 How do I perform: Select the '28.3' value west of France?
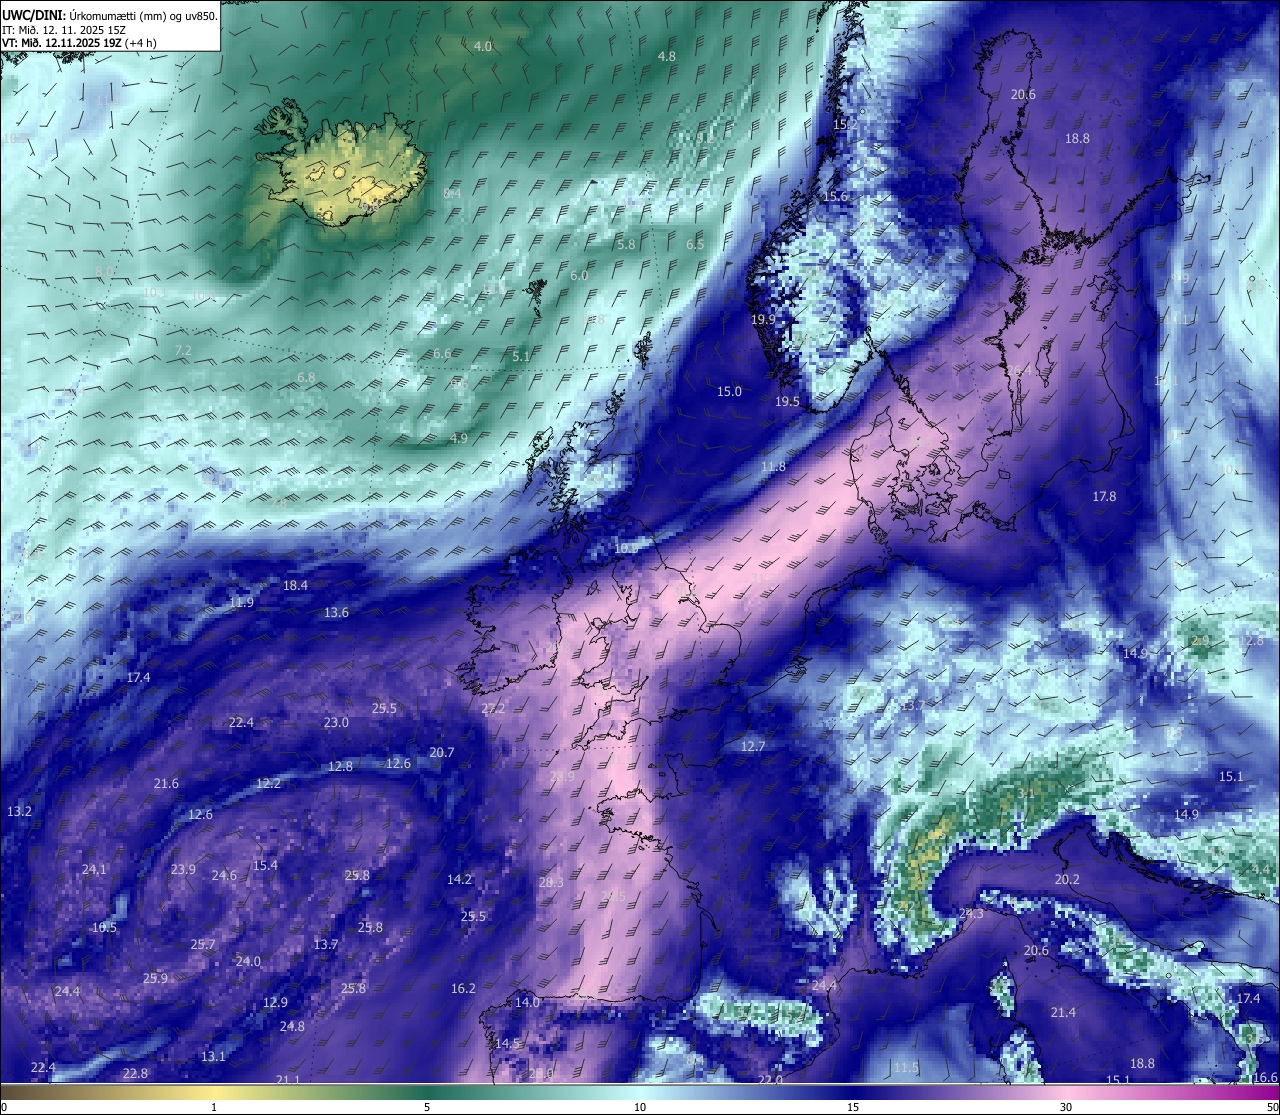[x=551, y=883]
